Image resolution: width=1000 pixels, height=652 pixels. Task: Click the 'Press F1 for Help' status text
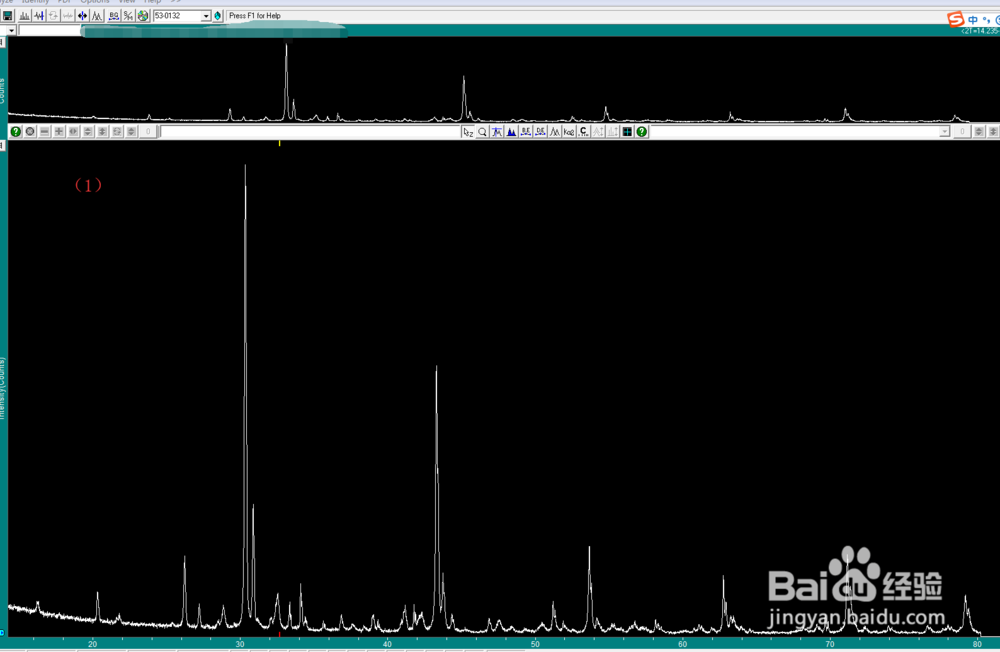point(254,16)
